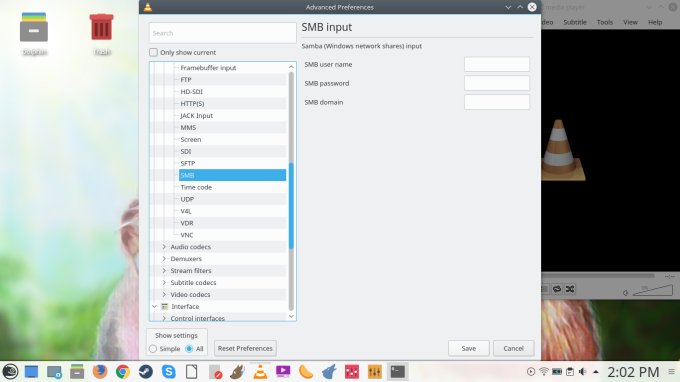Open the panel hamburger menu at taskbar end
This screenshot has height=382, width=680.
tap(671, 372)
